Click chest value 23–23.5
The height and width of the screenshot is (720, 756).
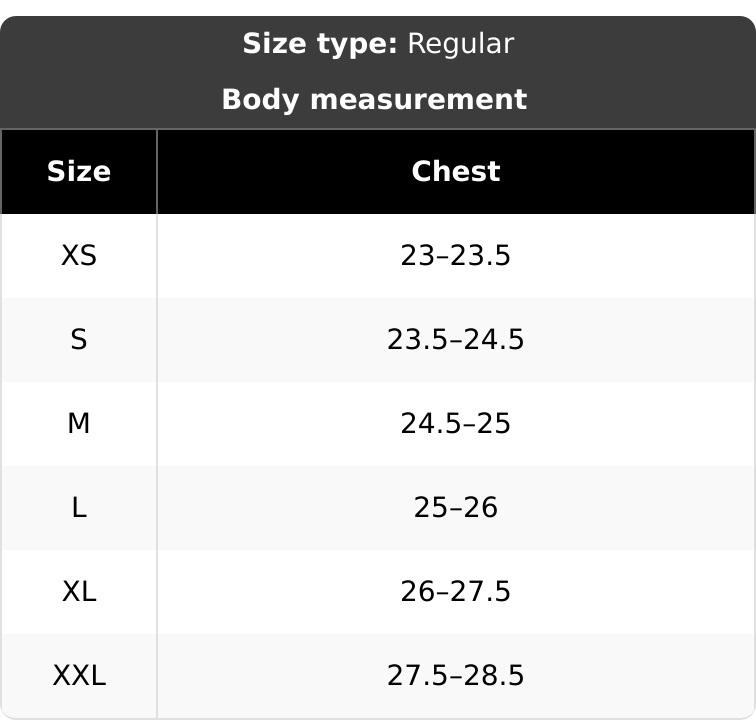[455, 256]
